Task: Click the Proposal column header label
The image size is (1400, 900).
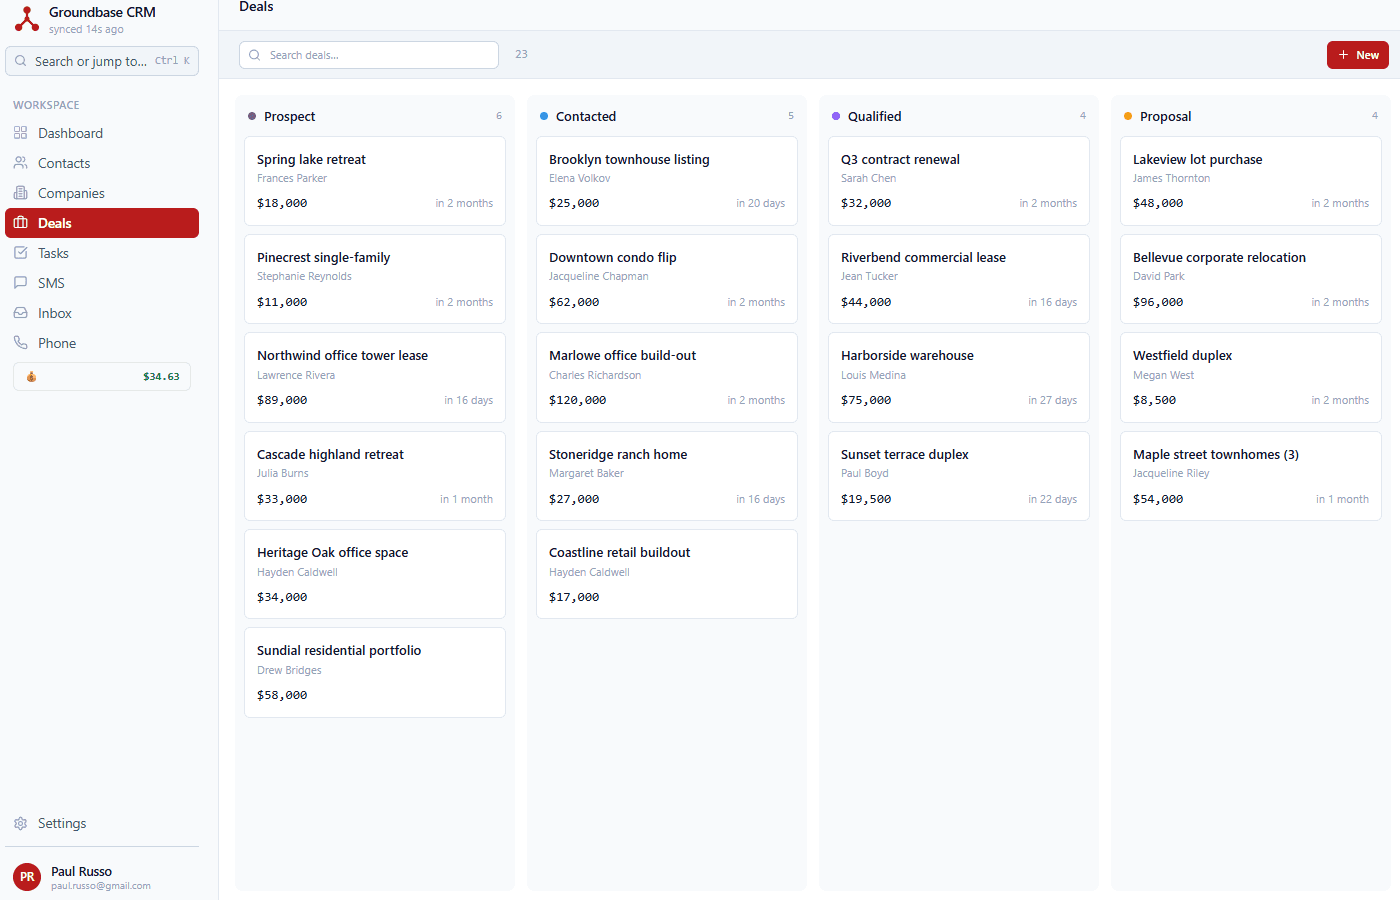Action: tap(1165, 116)
